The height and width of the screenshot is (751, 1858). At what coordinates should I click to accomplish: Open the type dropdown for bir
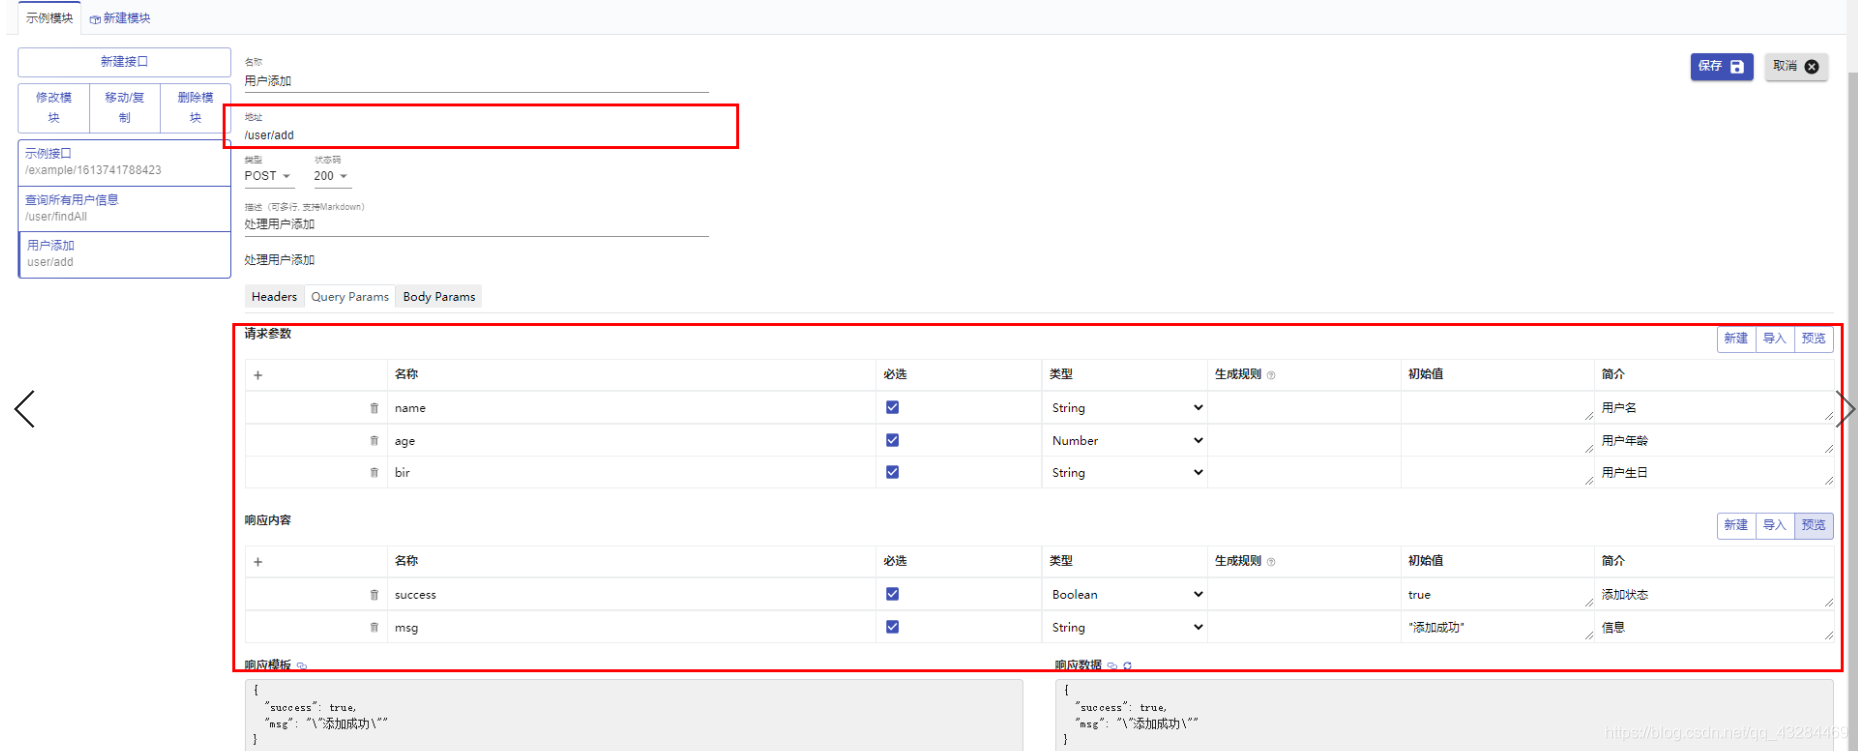point(1126,473)
